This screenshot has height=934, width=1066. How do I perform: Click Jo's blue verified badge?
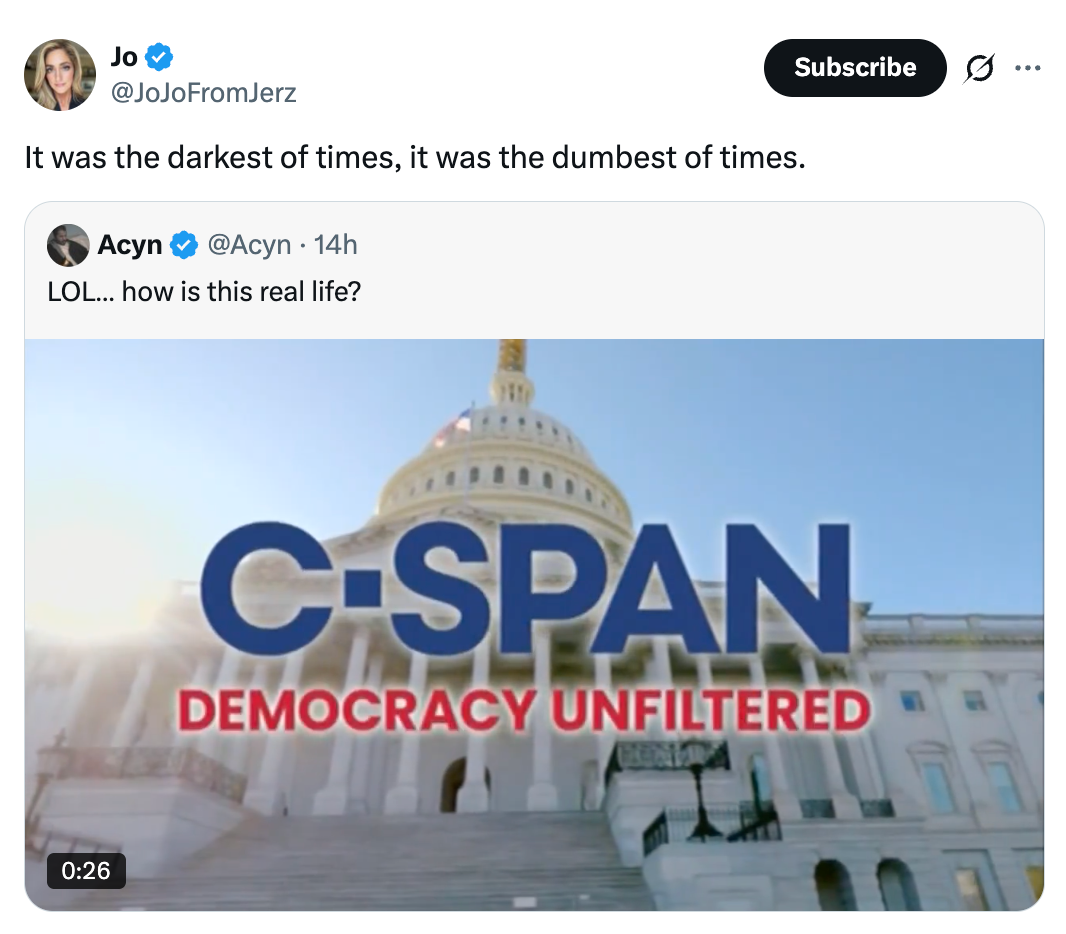click(x=160, y=56)
